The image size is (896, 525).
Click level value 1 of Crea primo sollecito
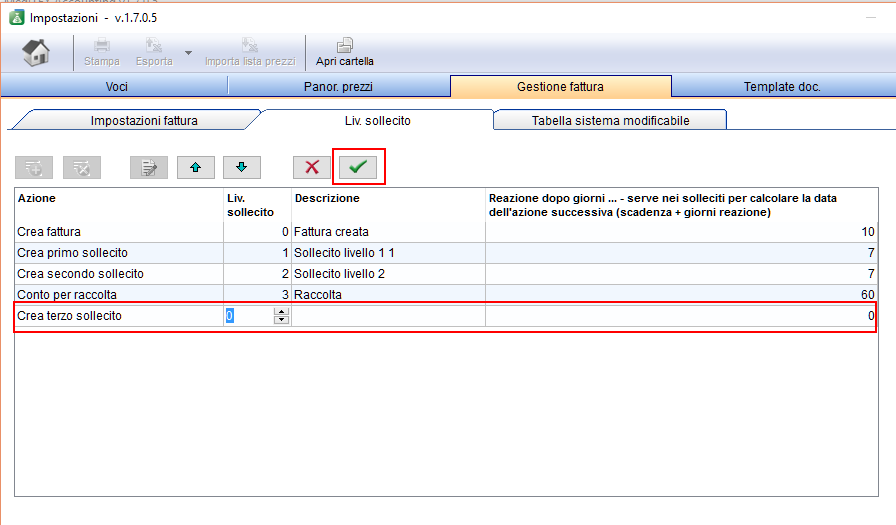[x=285, y=253]
